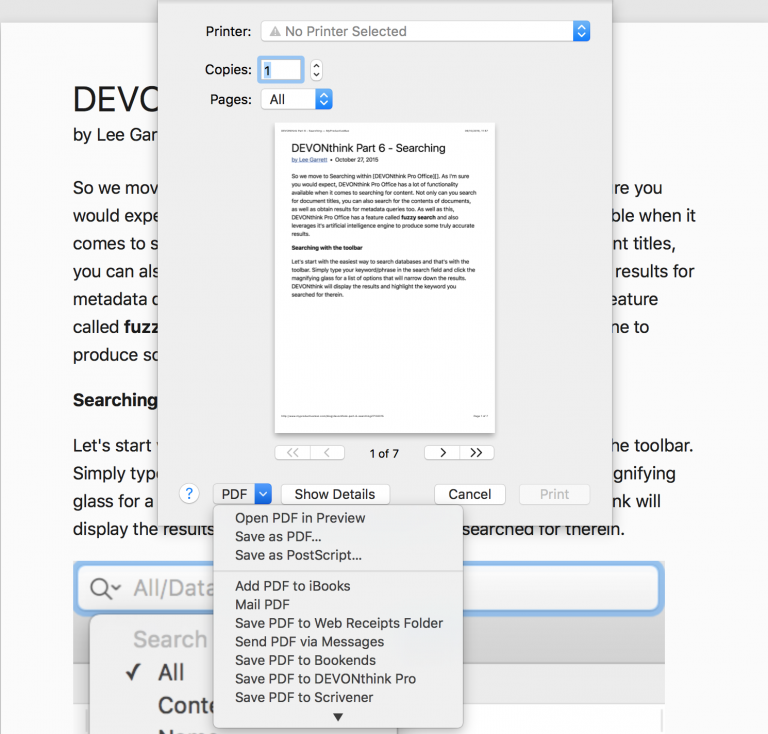Click the down arrow to show more PDF menu items
This screenshot has width=768, height=734.
338,717
